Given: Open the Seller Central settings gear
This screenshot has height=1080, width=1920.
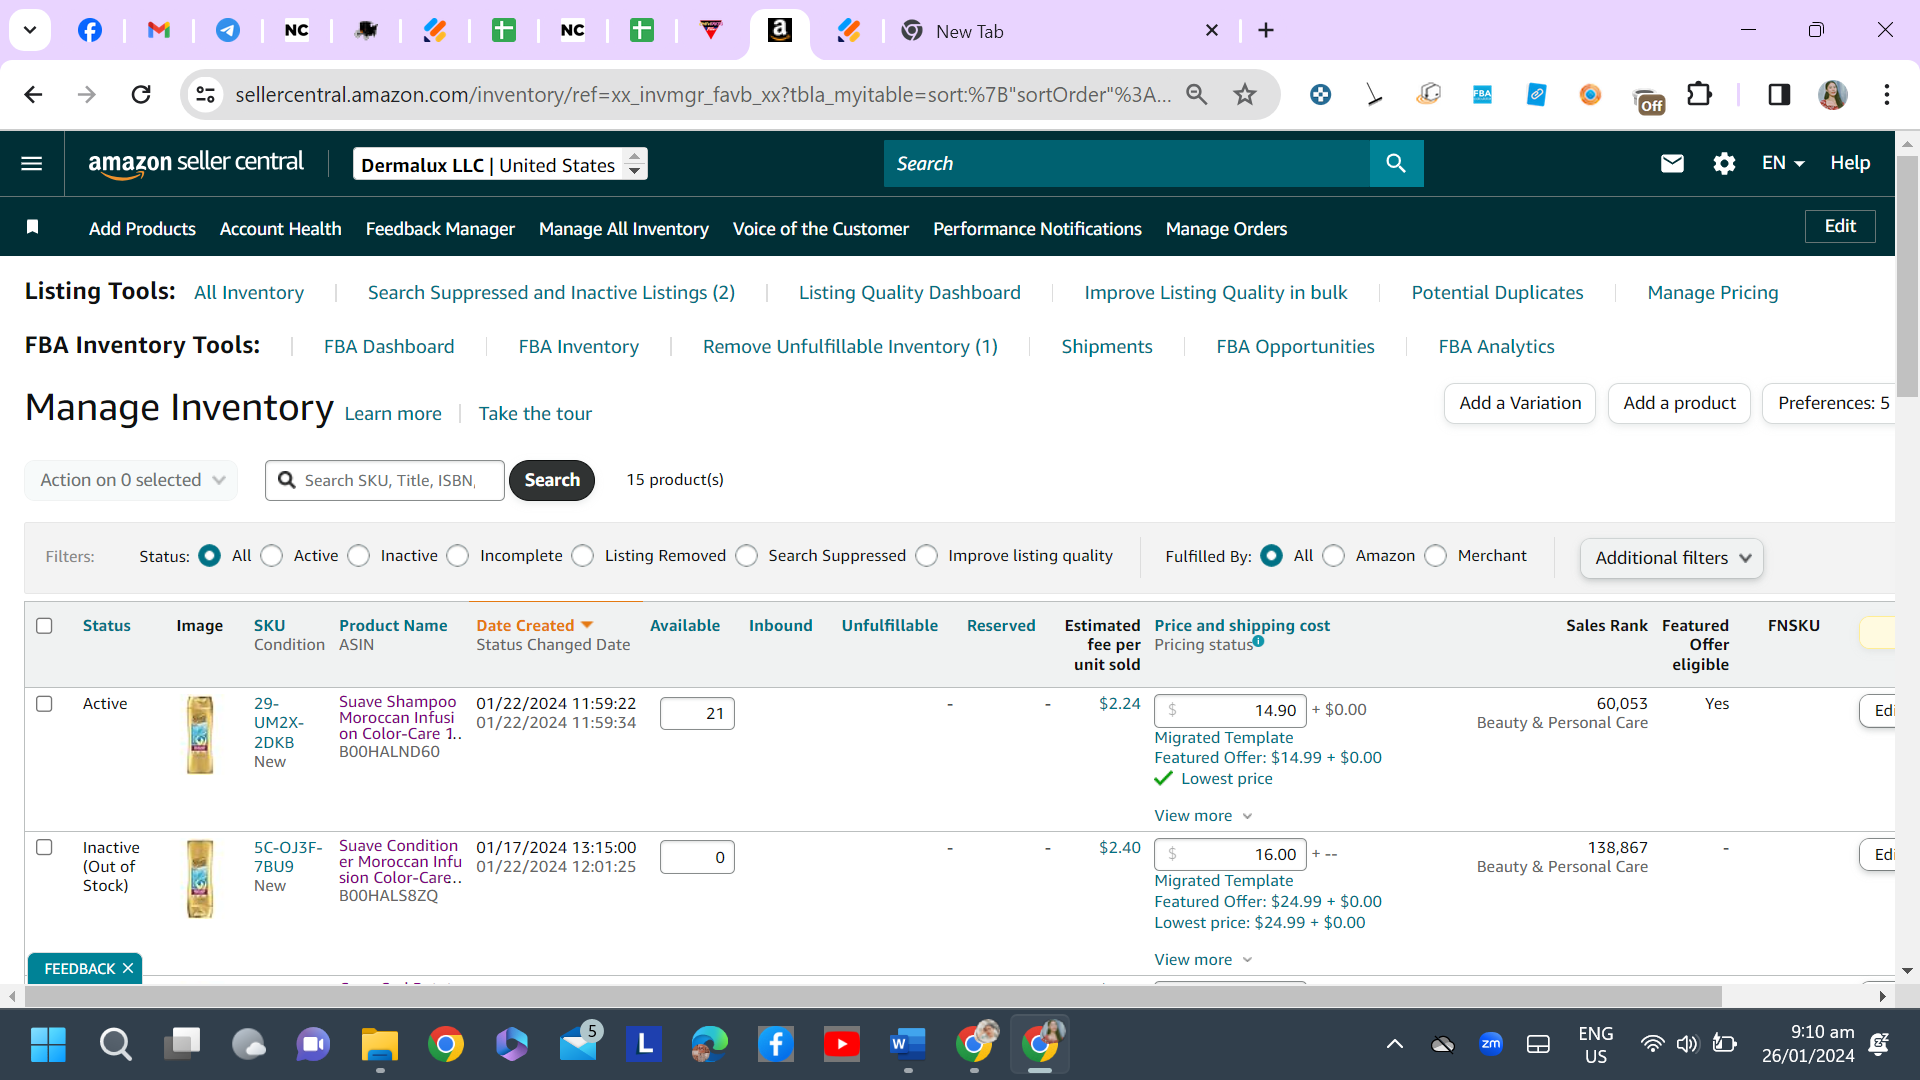Looking at the screenshot, I should (1724, 163).
